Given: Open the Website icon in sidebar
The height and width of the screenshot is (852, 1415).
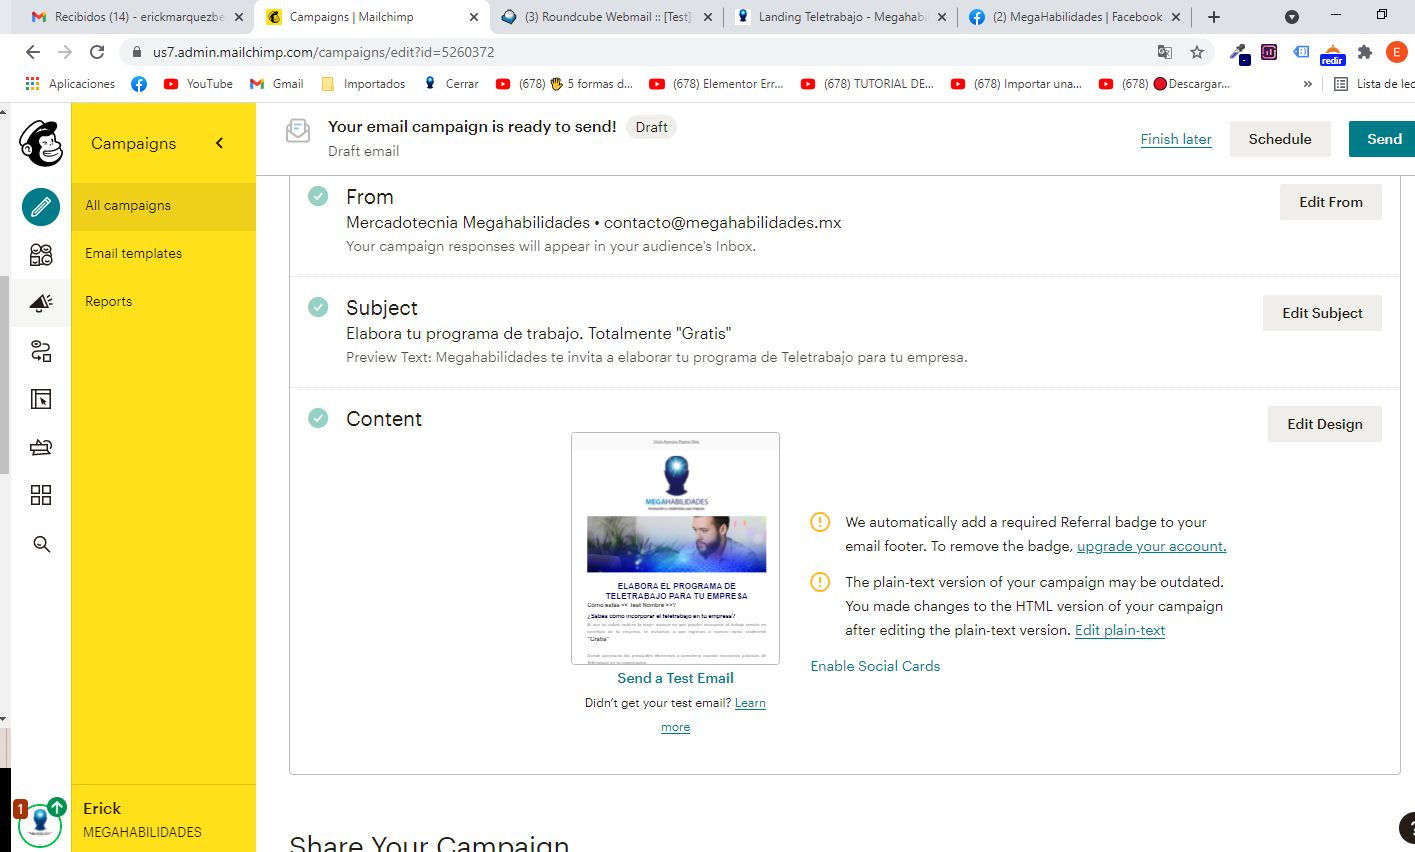Looking at the screenshot, I should tap(41, 399).
